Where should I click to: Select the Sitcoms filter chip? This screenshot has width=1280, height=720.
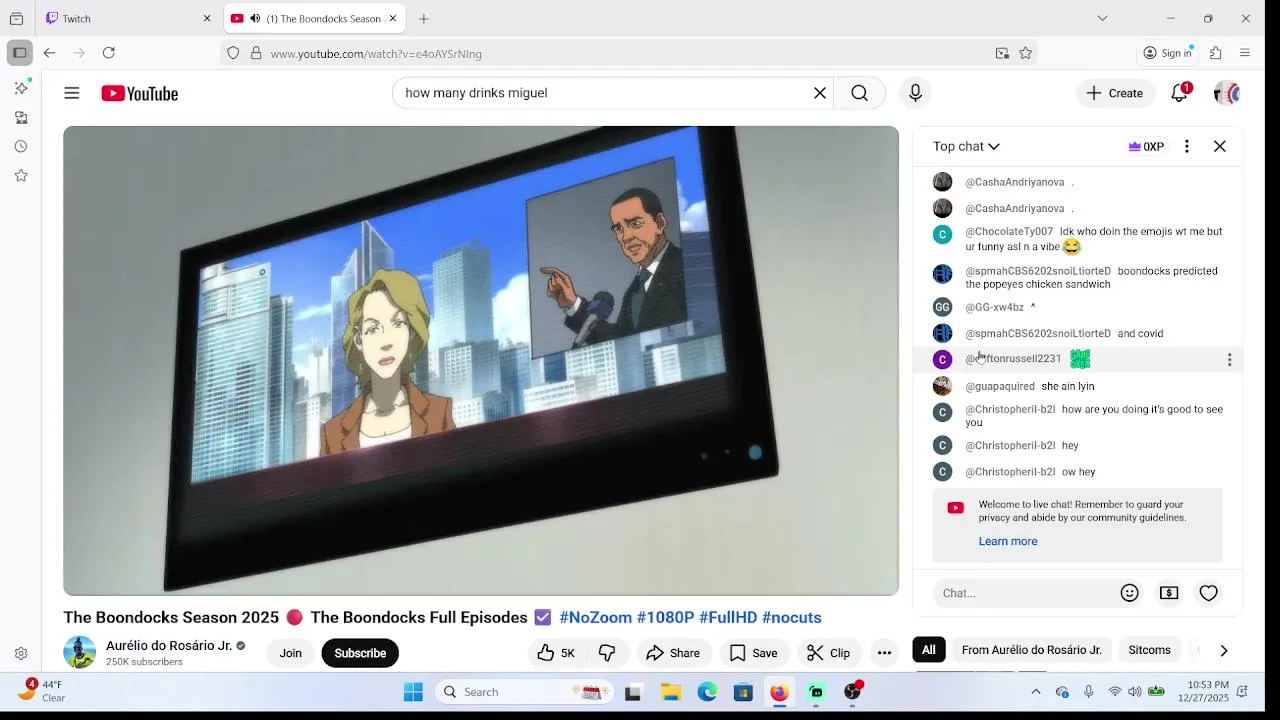pos(1149,650)
